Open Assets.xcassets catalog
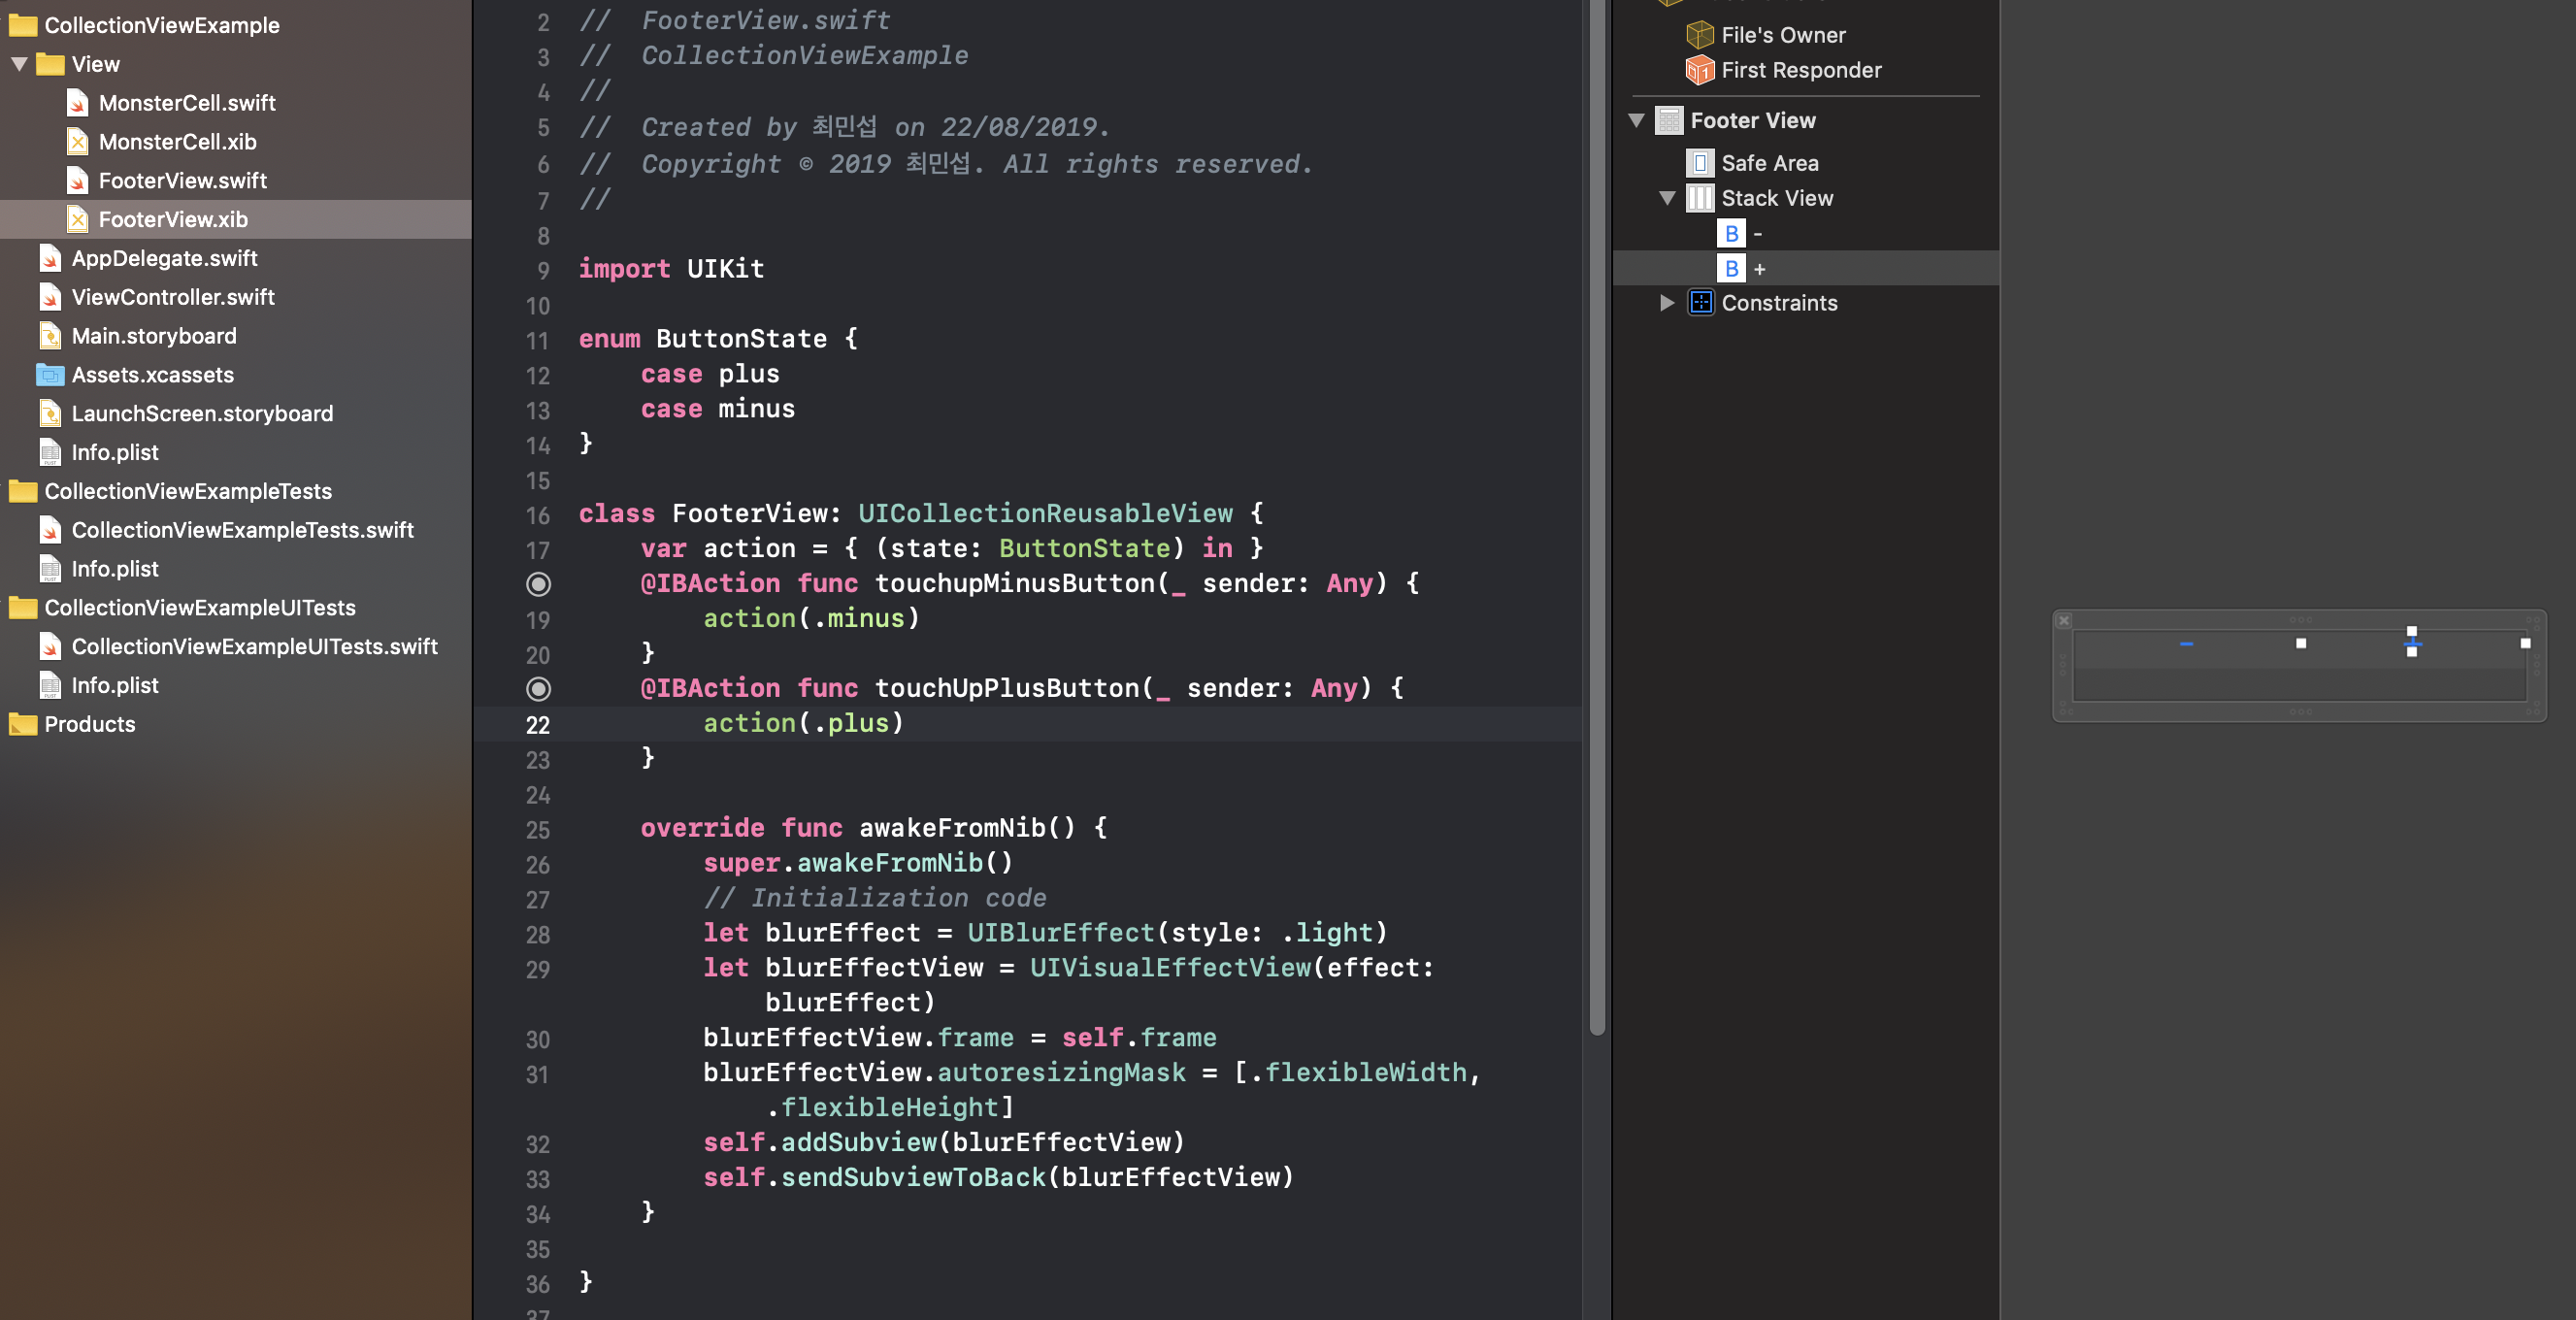Viewport: 2576px width, 1320px height. [x=152, y=375]
